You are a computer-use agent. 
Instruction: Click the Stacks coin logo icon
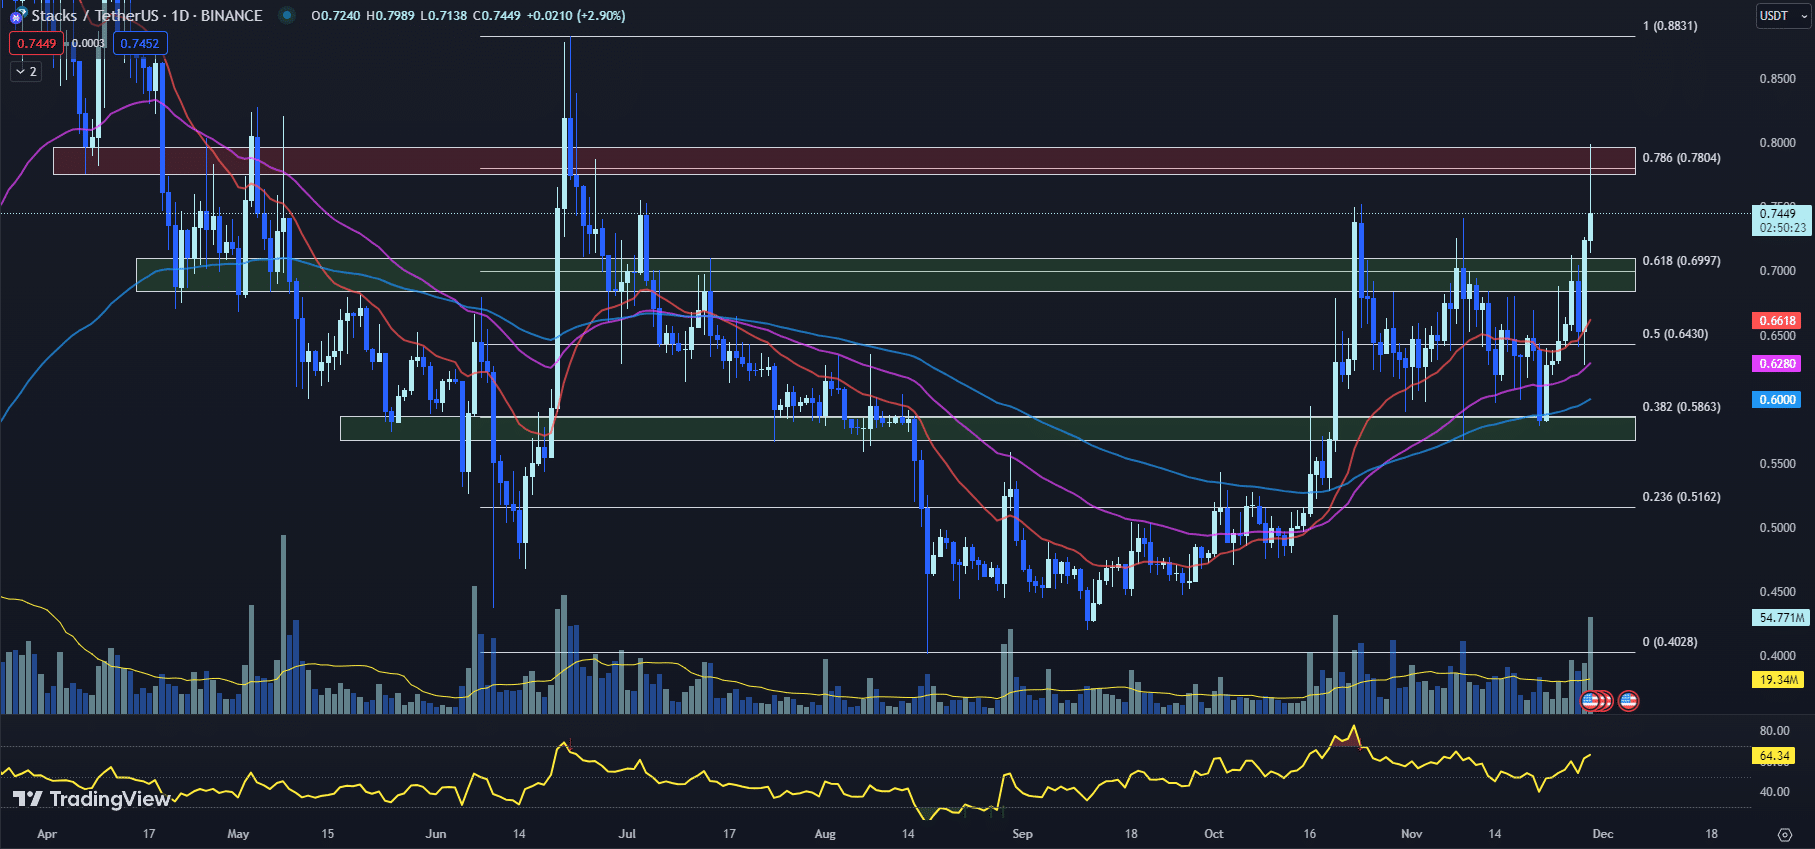pyautogui.click(x=16, y=16)
